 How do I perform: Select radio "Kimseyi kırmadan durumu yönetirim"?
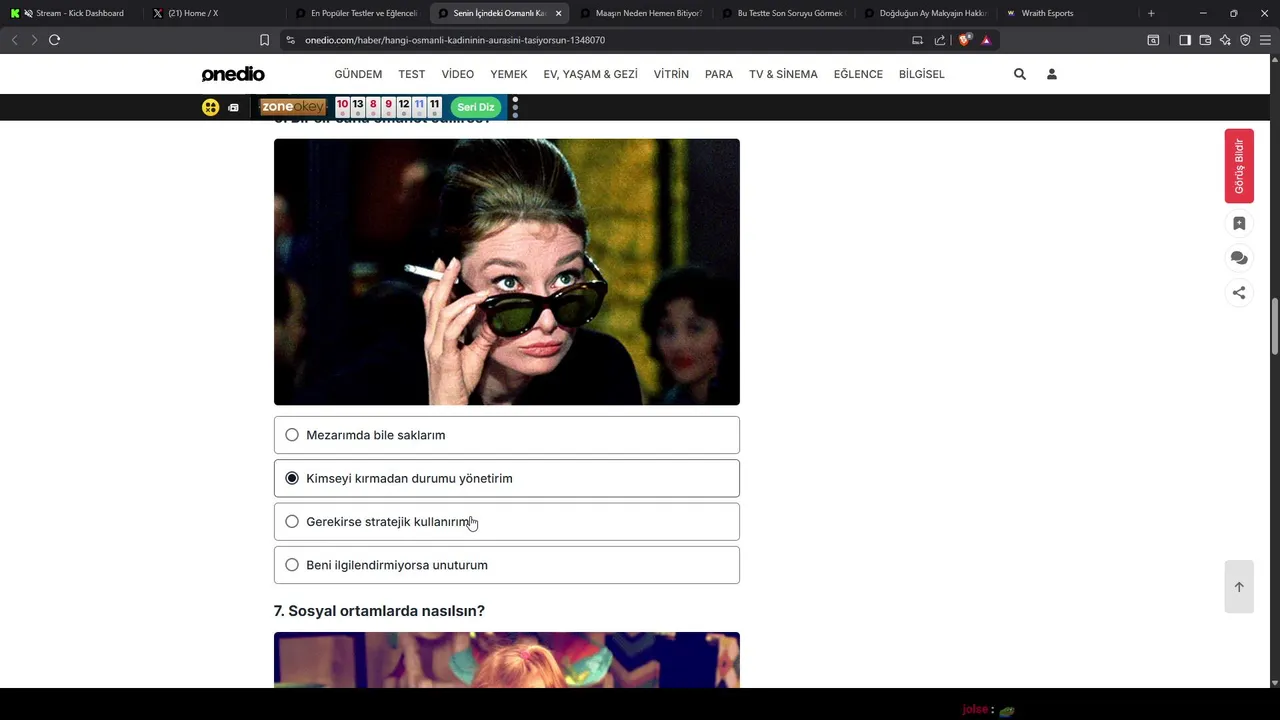coord(292,478)
